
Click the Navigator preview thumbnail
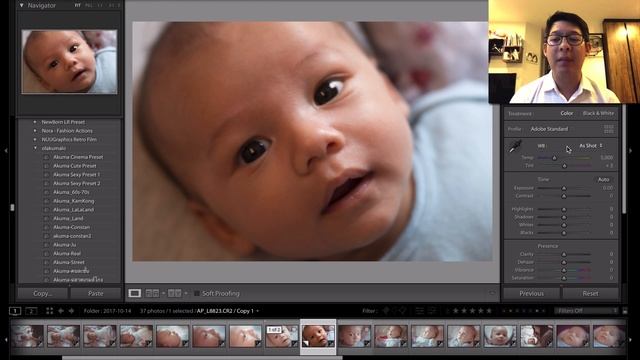69,62
